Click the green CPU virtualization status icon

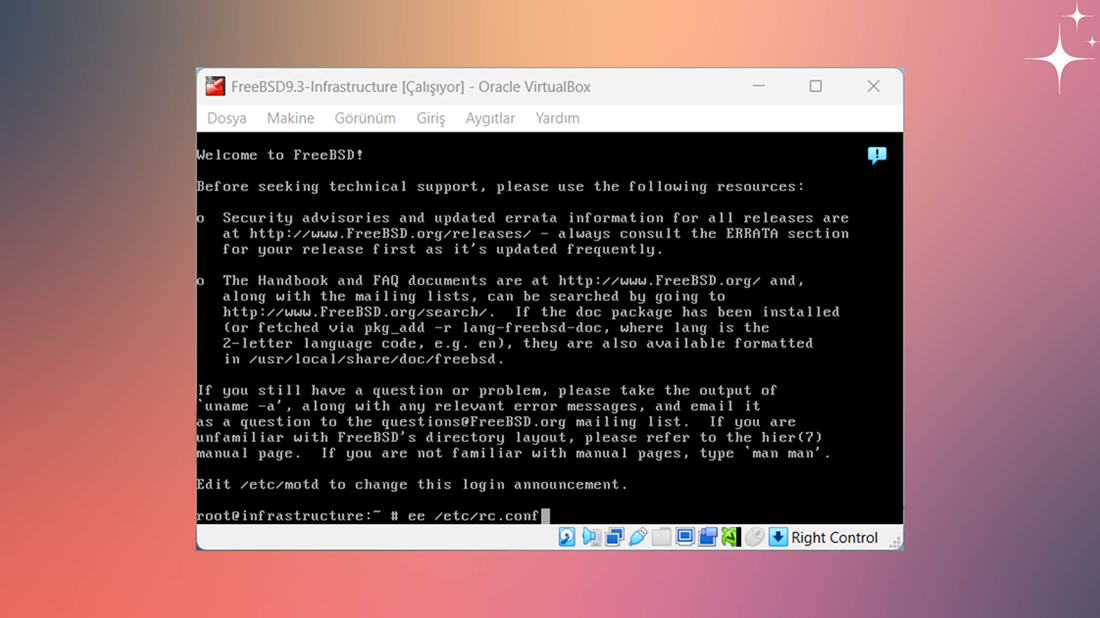tap(731, 537)
